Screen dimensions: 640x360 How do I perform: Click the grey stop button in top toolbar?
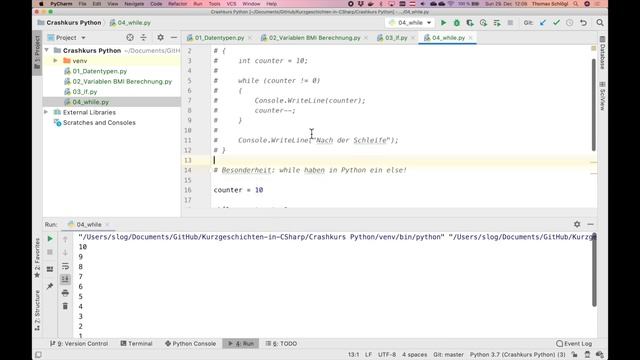point(510,23)
